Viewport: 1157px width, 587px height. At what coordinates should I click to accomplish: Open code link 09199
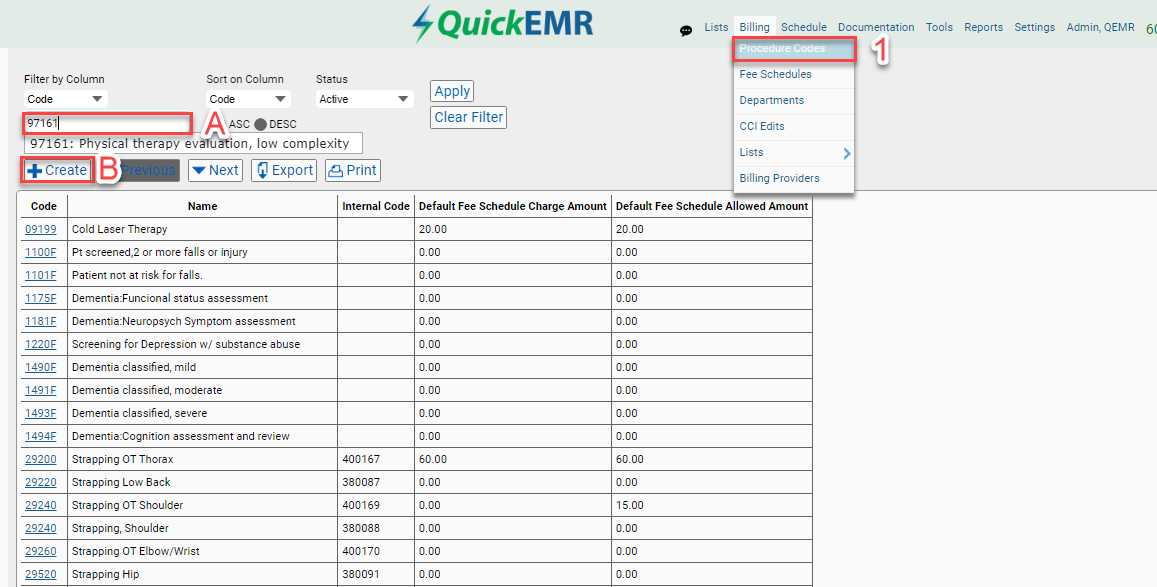click(x=41, y=229)
